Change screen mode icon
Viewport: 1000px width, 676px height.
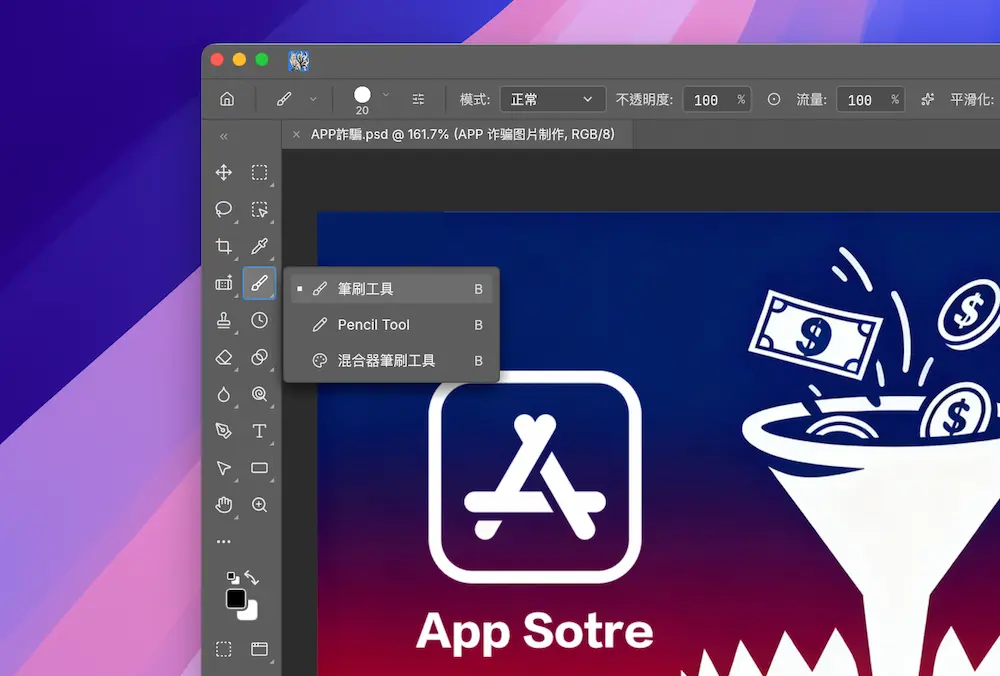[x=260, y=649]
